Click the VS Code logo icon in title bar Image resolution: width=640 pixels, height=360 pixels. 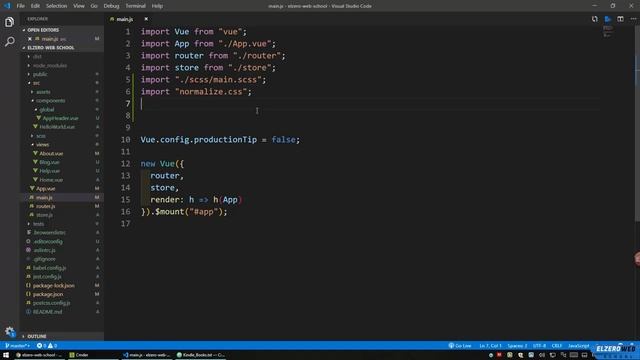(x=7, y=6)
